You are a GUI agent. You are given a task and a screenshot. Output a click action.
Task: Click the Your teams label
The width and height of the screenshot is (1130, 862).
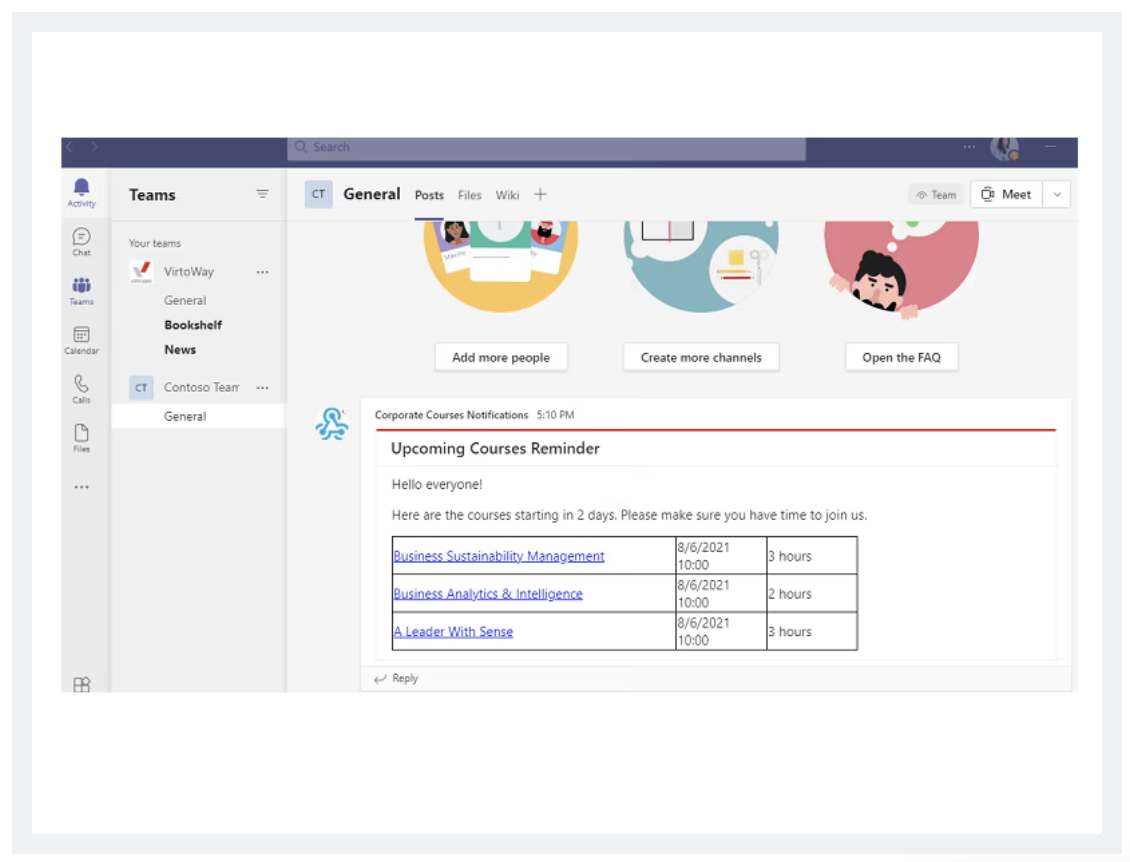point(155,244)
